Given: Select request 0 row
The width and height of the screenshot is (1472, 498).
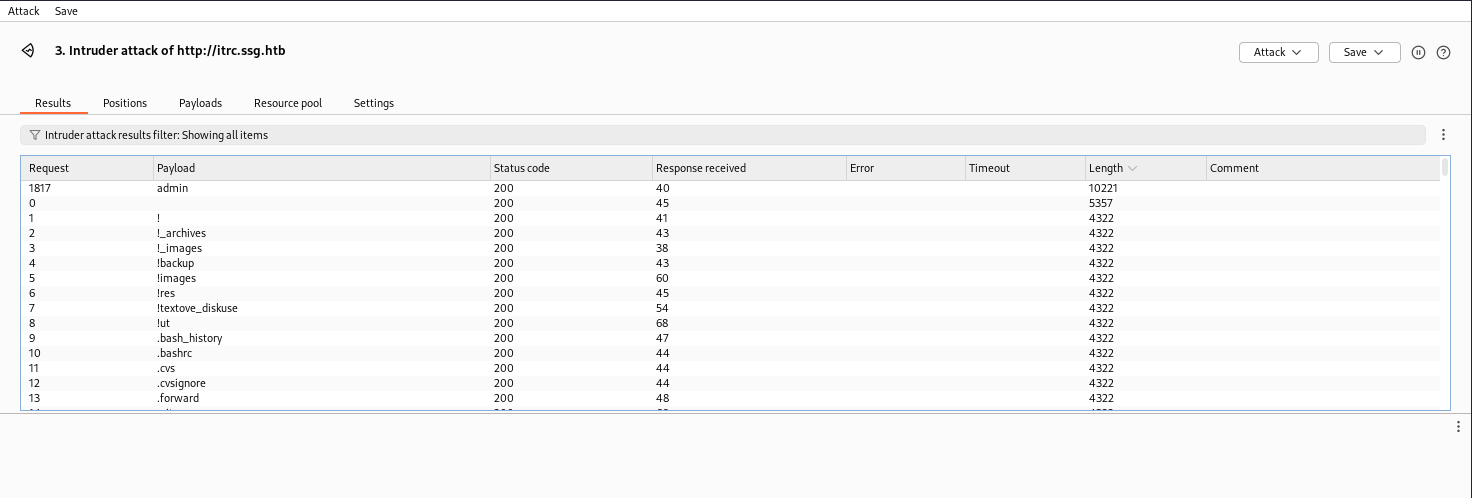Looking at the screenshot, I should [x=731, y=203].
